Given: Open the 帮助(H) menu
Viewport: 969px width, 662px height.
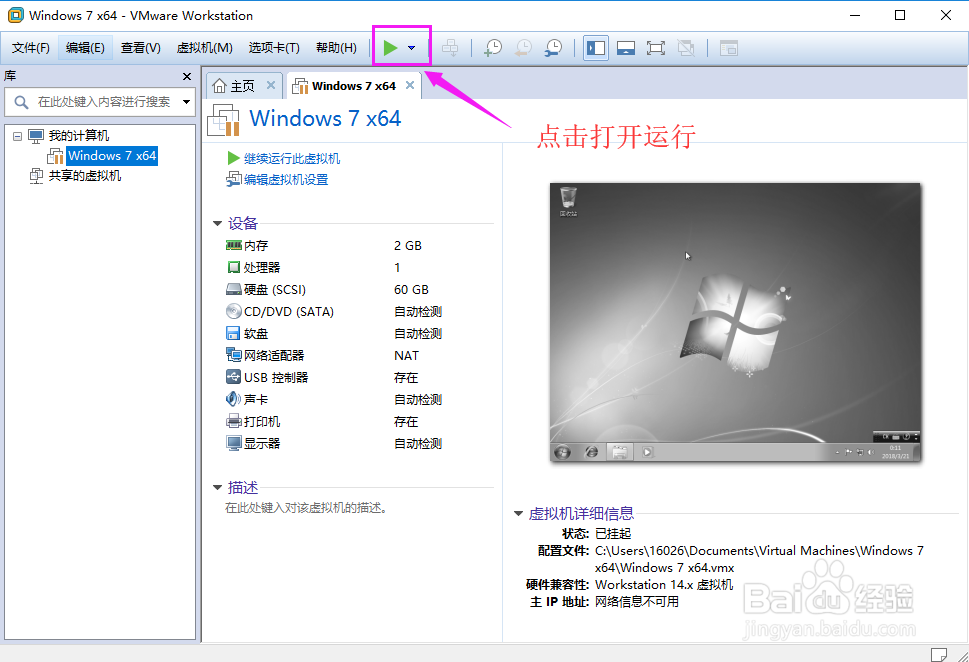Looking at the screenshot, I should (336, 48).
